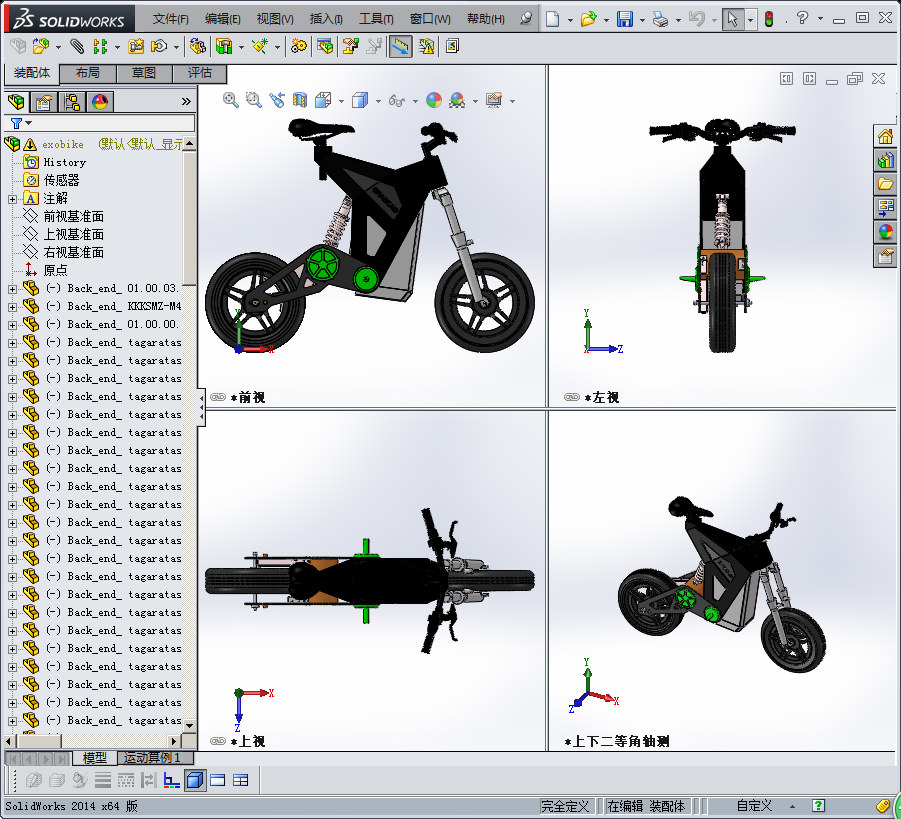Click the Print icon
The width and height of the screenshot is (901, 819).
[x=661, y=20]
